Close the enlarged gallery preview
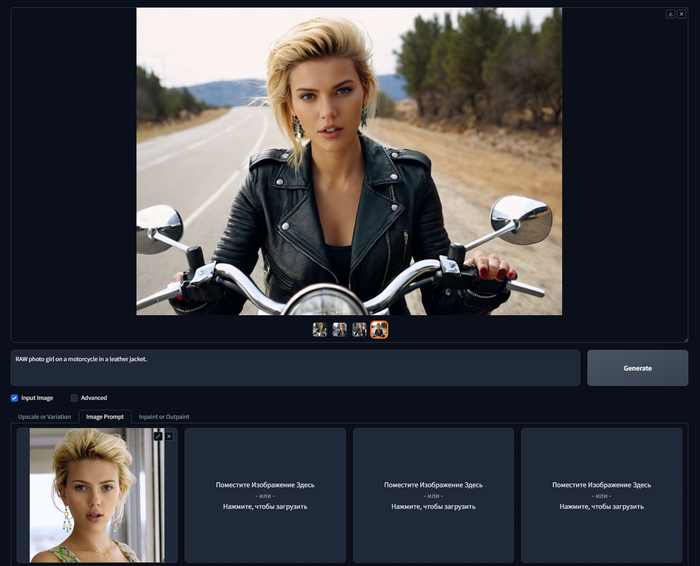The image size is (700, 566). [x=681, y=14]
